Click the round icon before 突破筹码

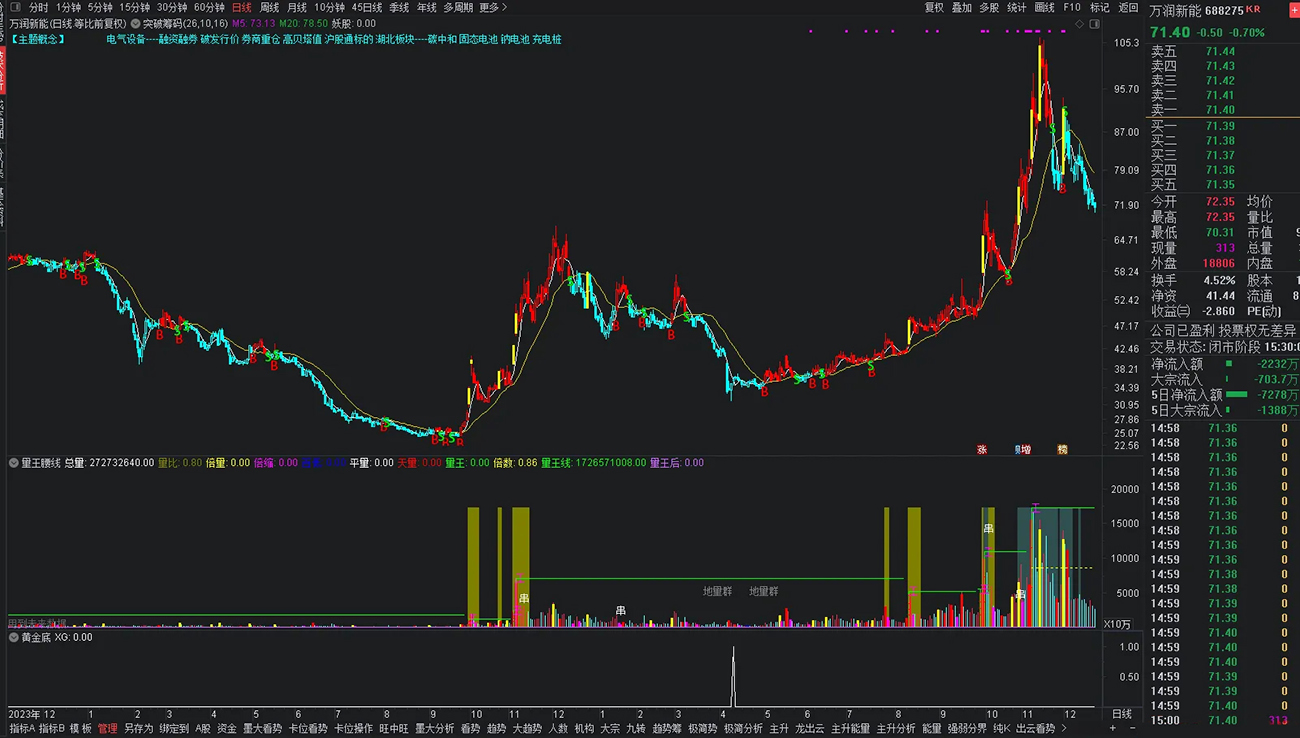(135, 23)
